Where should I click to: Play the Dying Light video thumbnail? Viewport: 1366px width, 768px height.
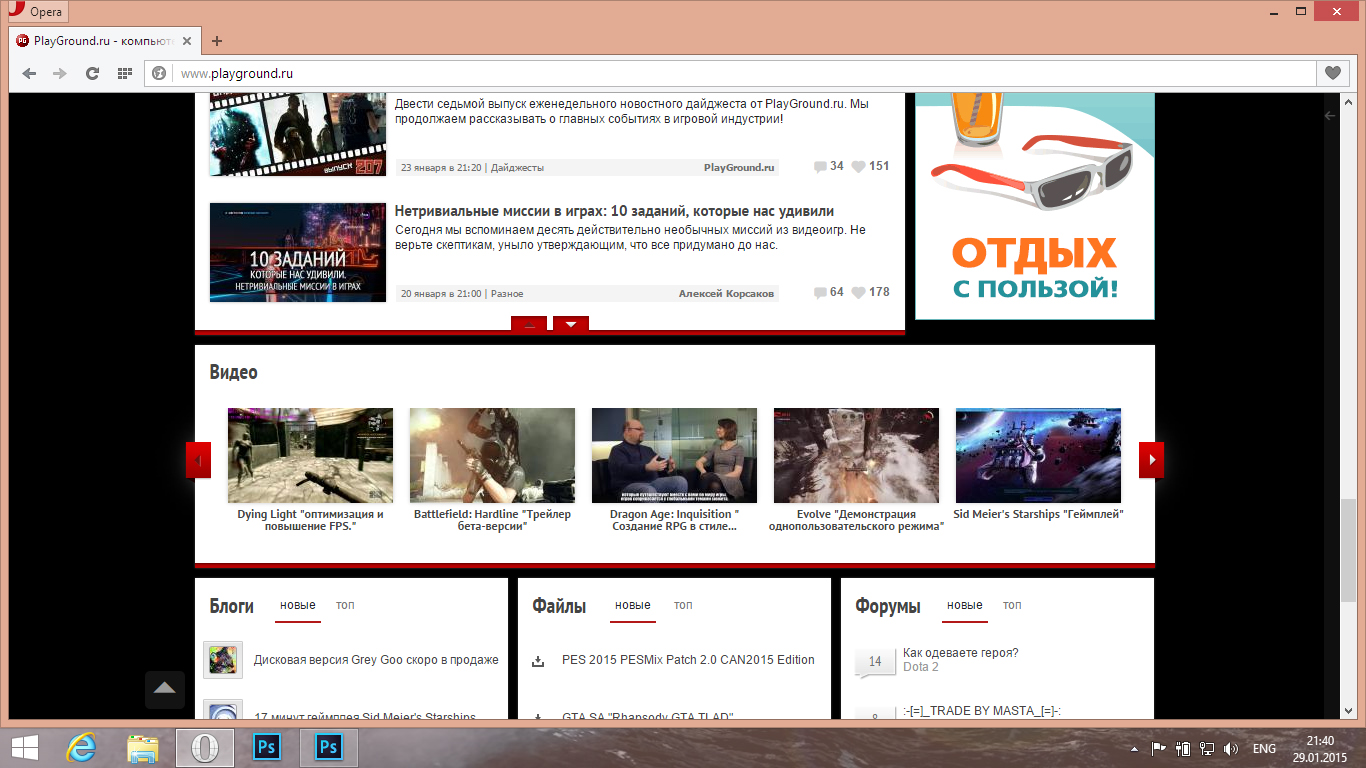click(310, 455)
